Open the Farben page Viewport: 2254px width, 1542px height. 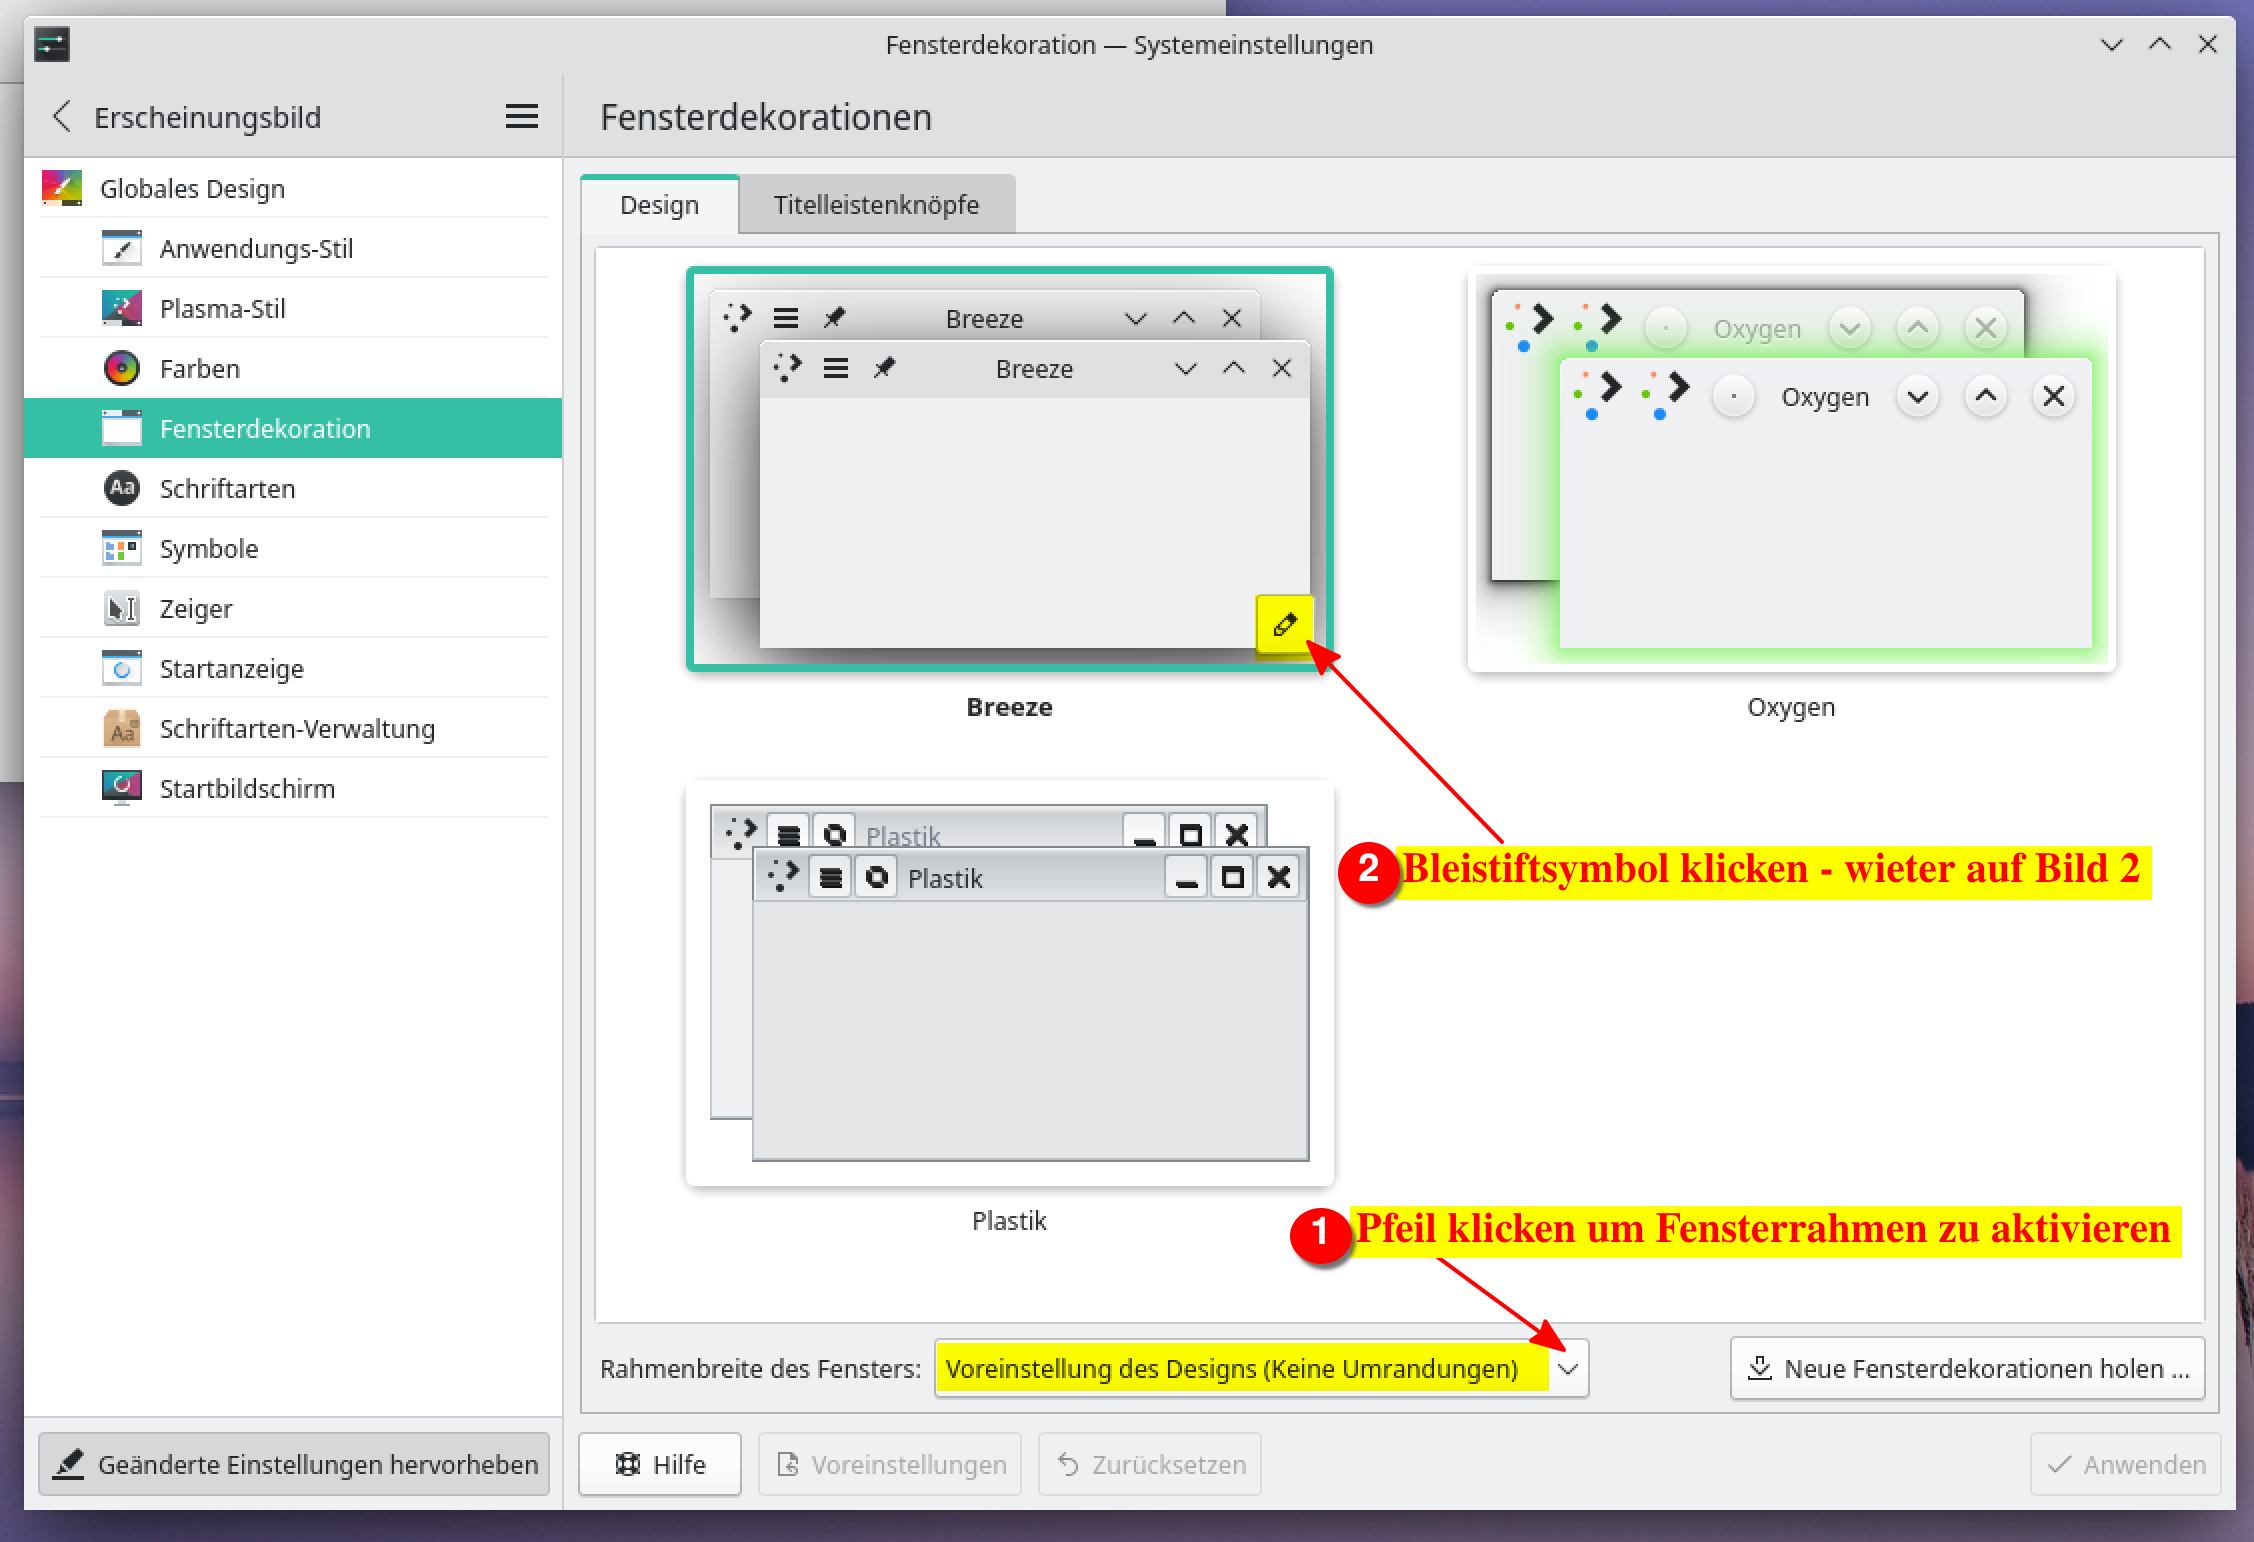(x=294, y=368)
